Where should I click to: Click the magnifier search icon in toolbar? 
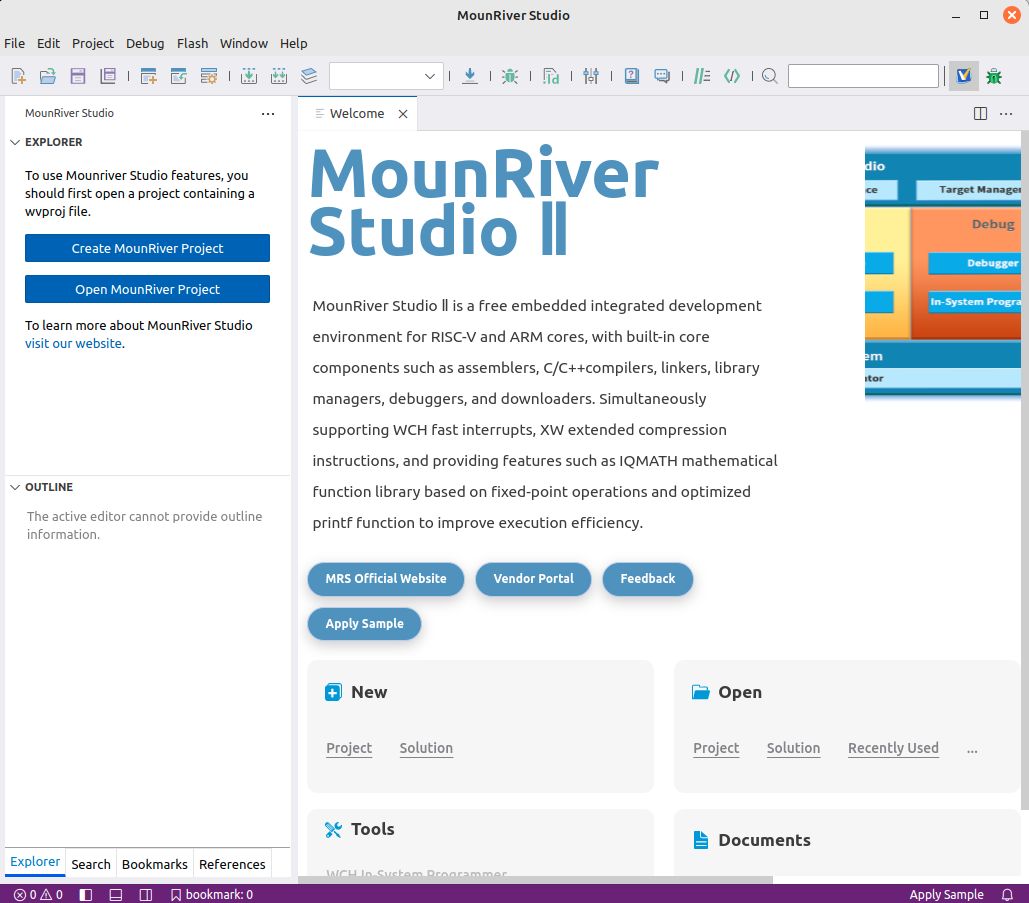point(770,76)
